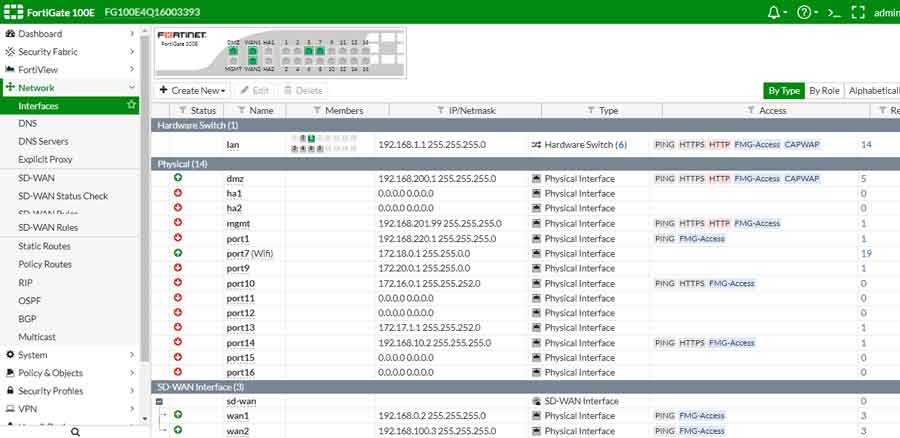The width and height of the screenshot is (900, 438).
Task: Click the Type column filter icon
Action: point(591,110)
